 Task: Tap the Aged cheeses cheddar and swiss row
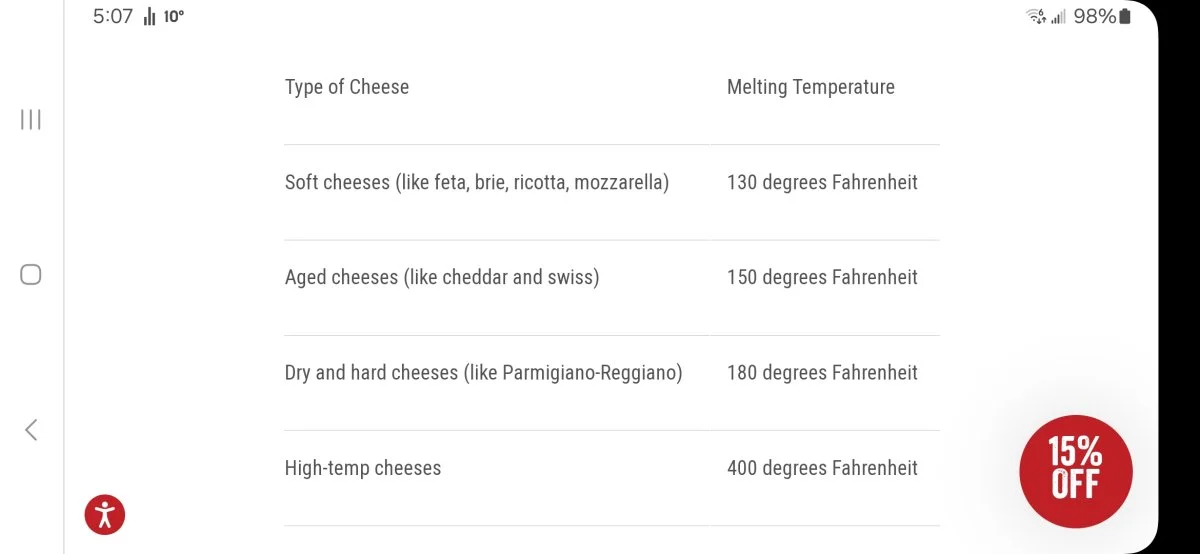click(612, 288)
